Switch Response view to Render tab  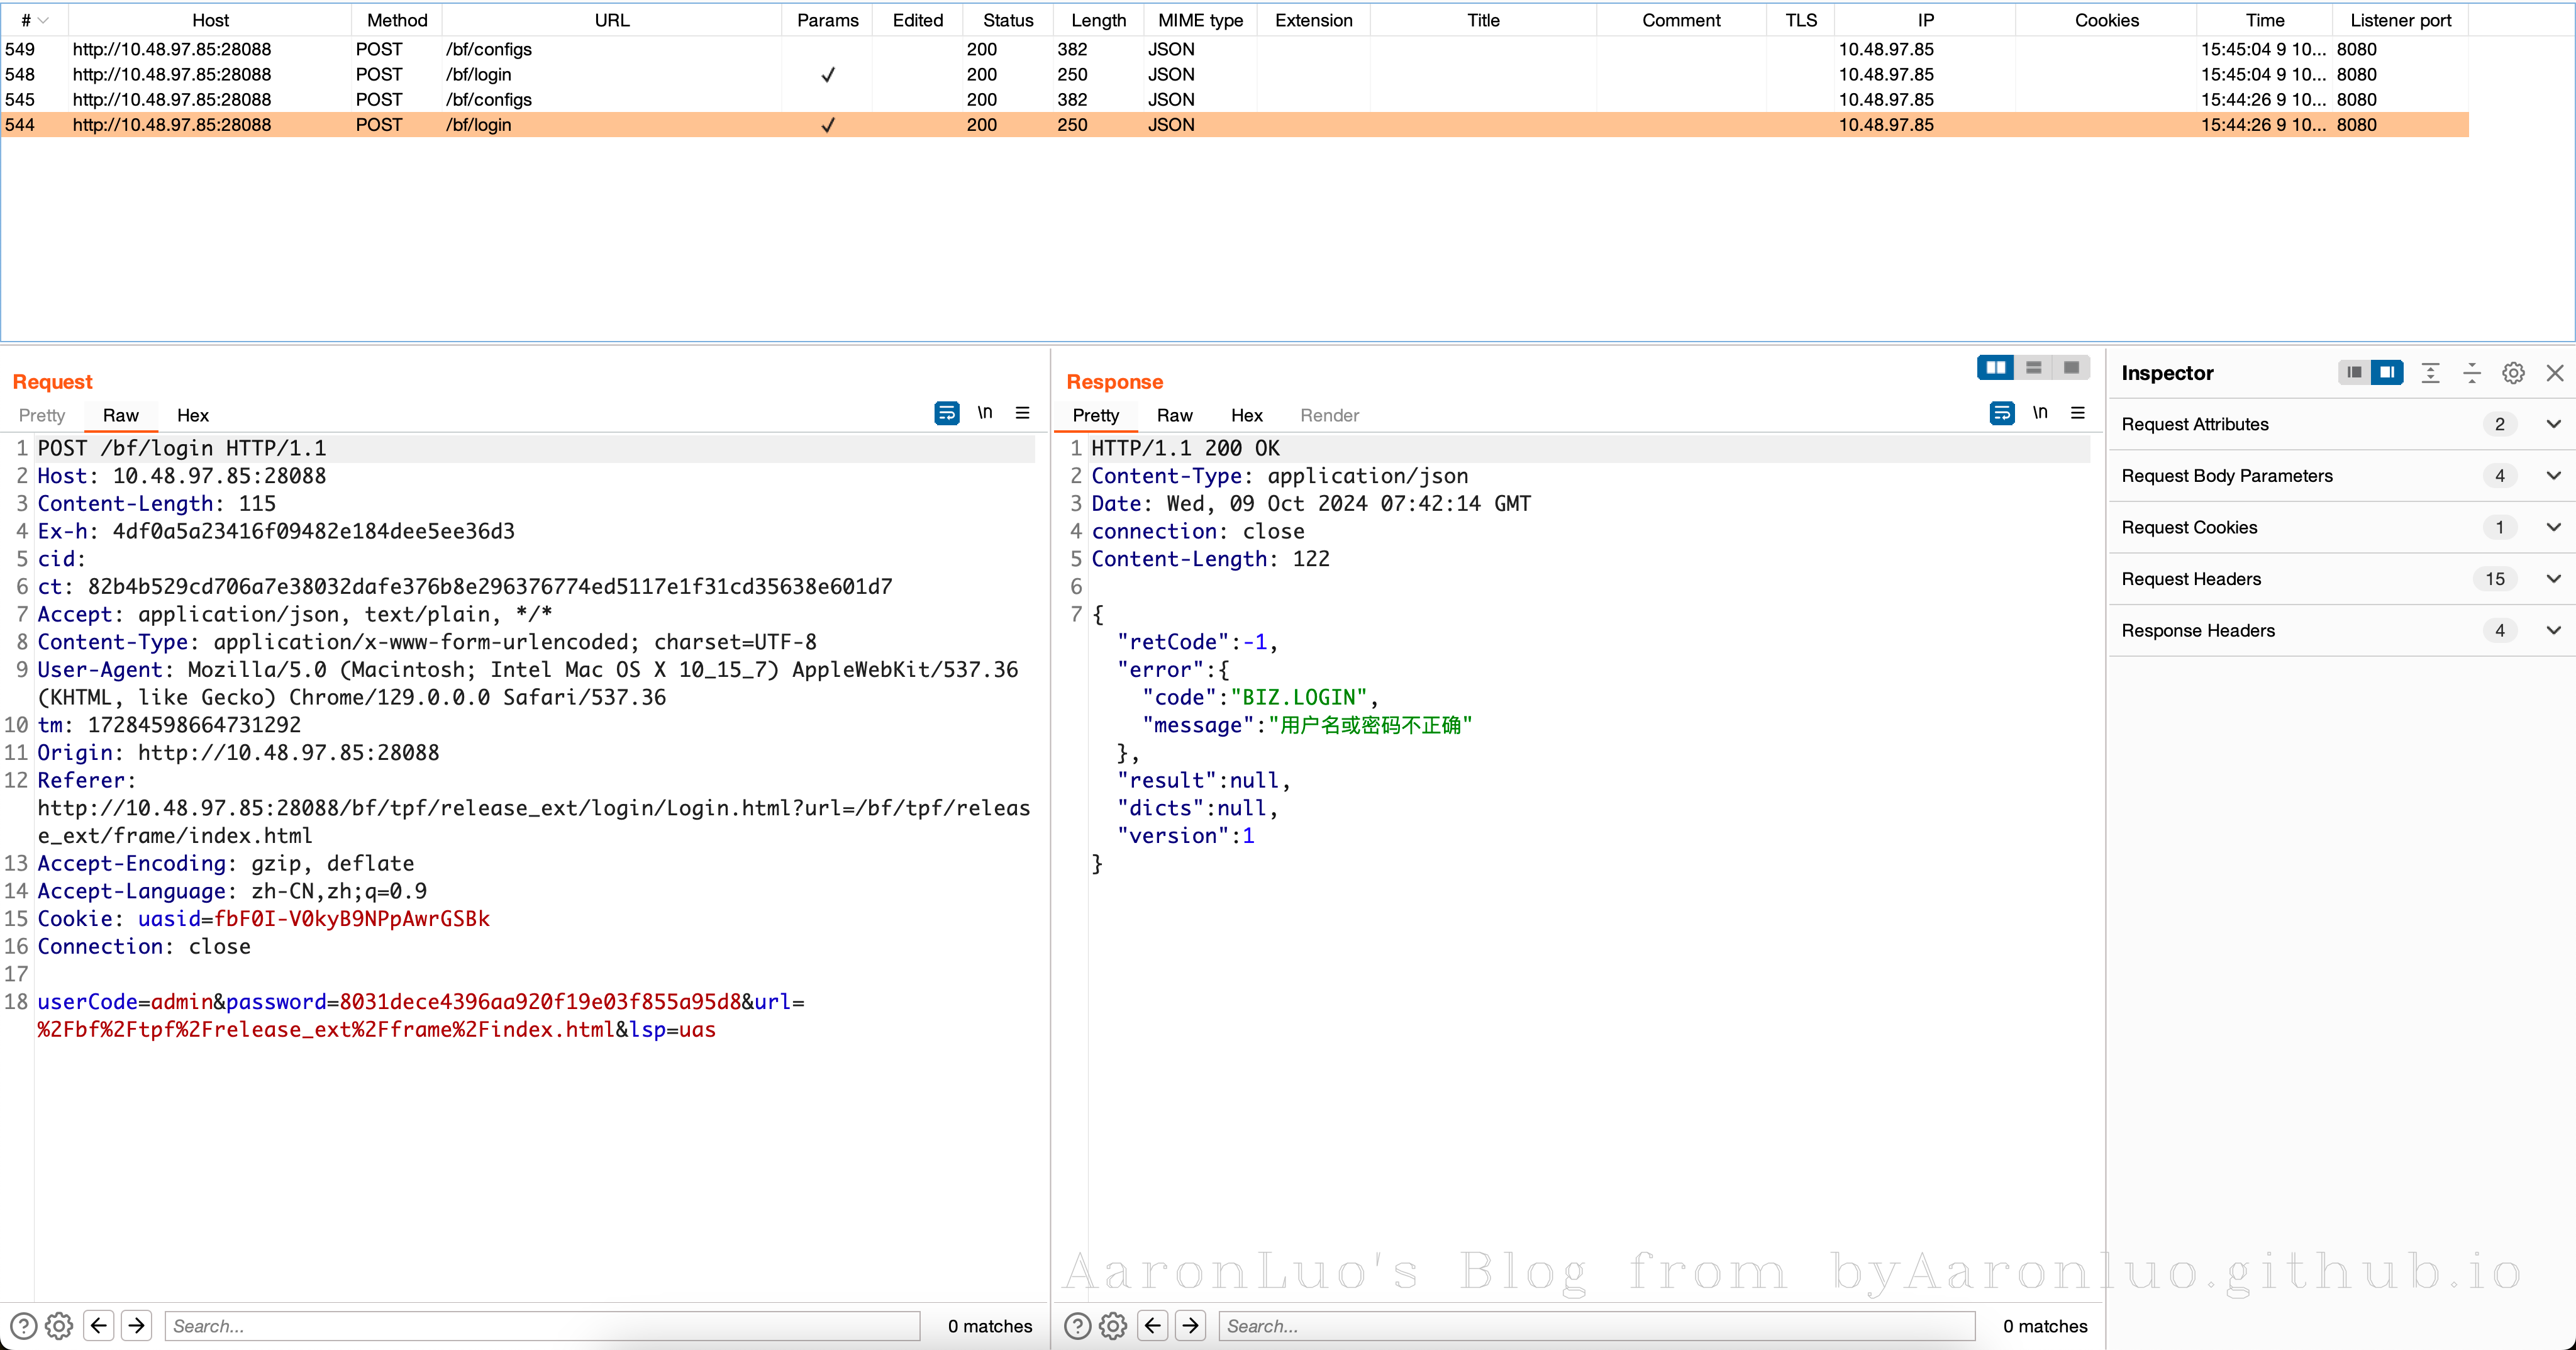pyautogui.click(x=1329, y=415)
